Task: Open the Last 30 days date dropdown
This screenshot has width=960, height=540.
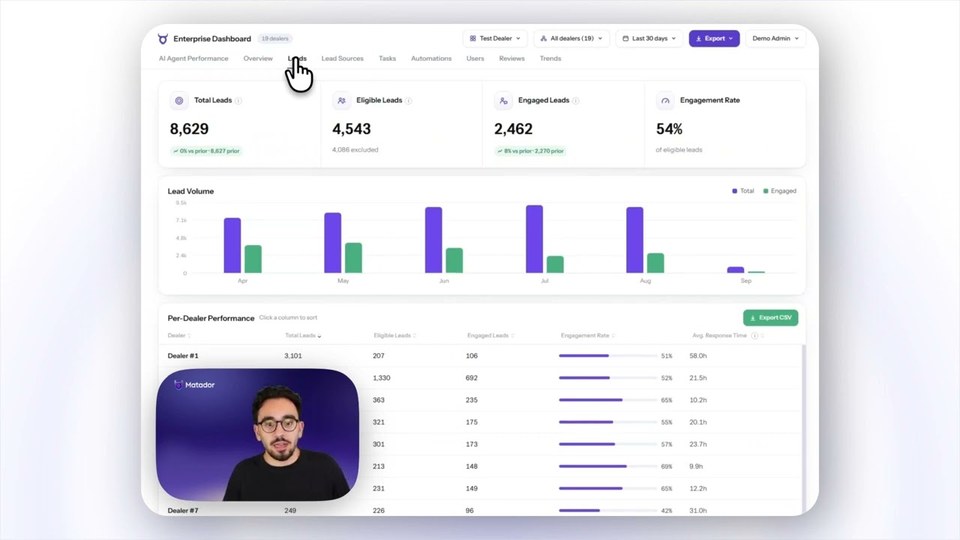Action: 649,39
